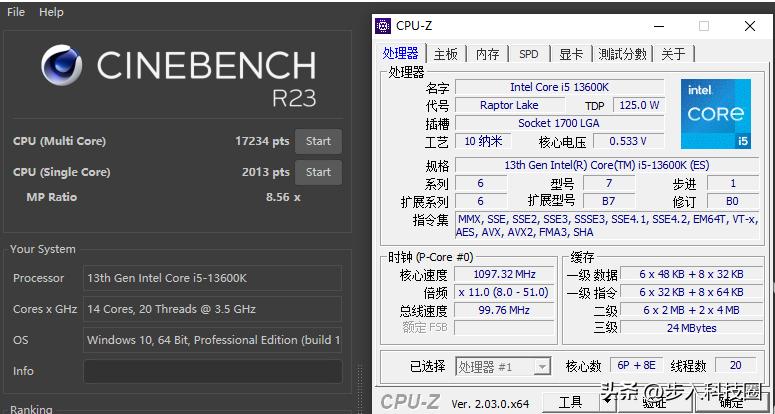Click the 0.533 V core voltage value
The image size is (775, 414).
click(x=628, y=141)
